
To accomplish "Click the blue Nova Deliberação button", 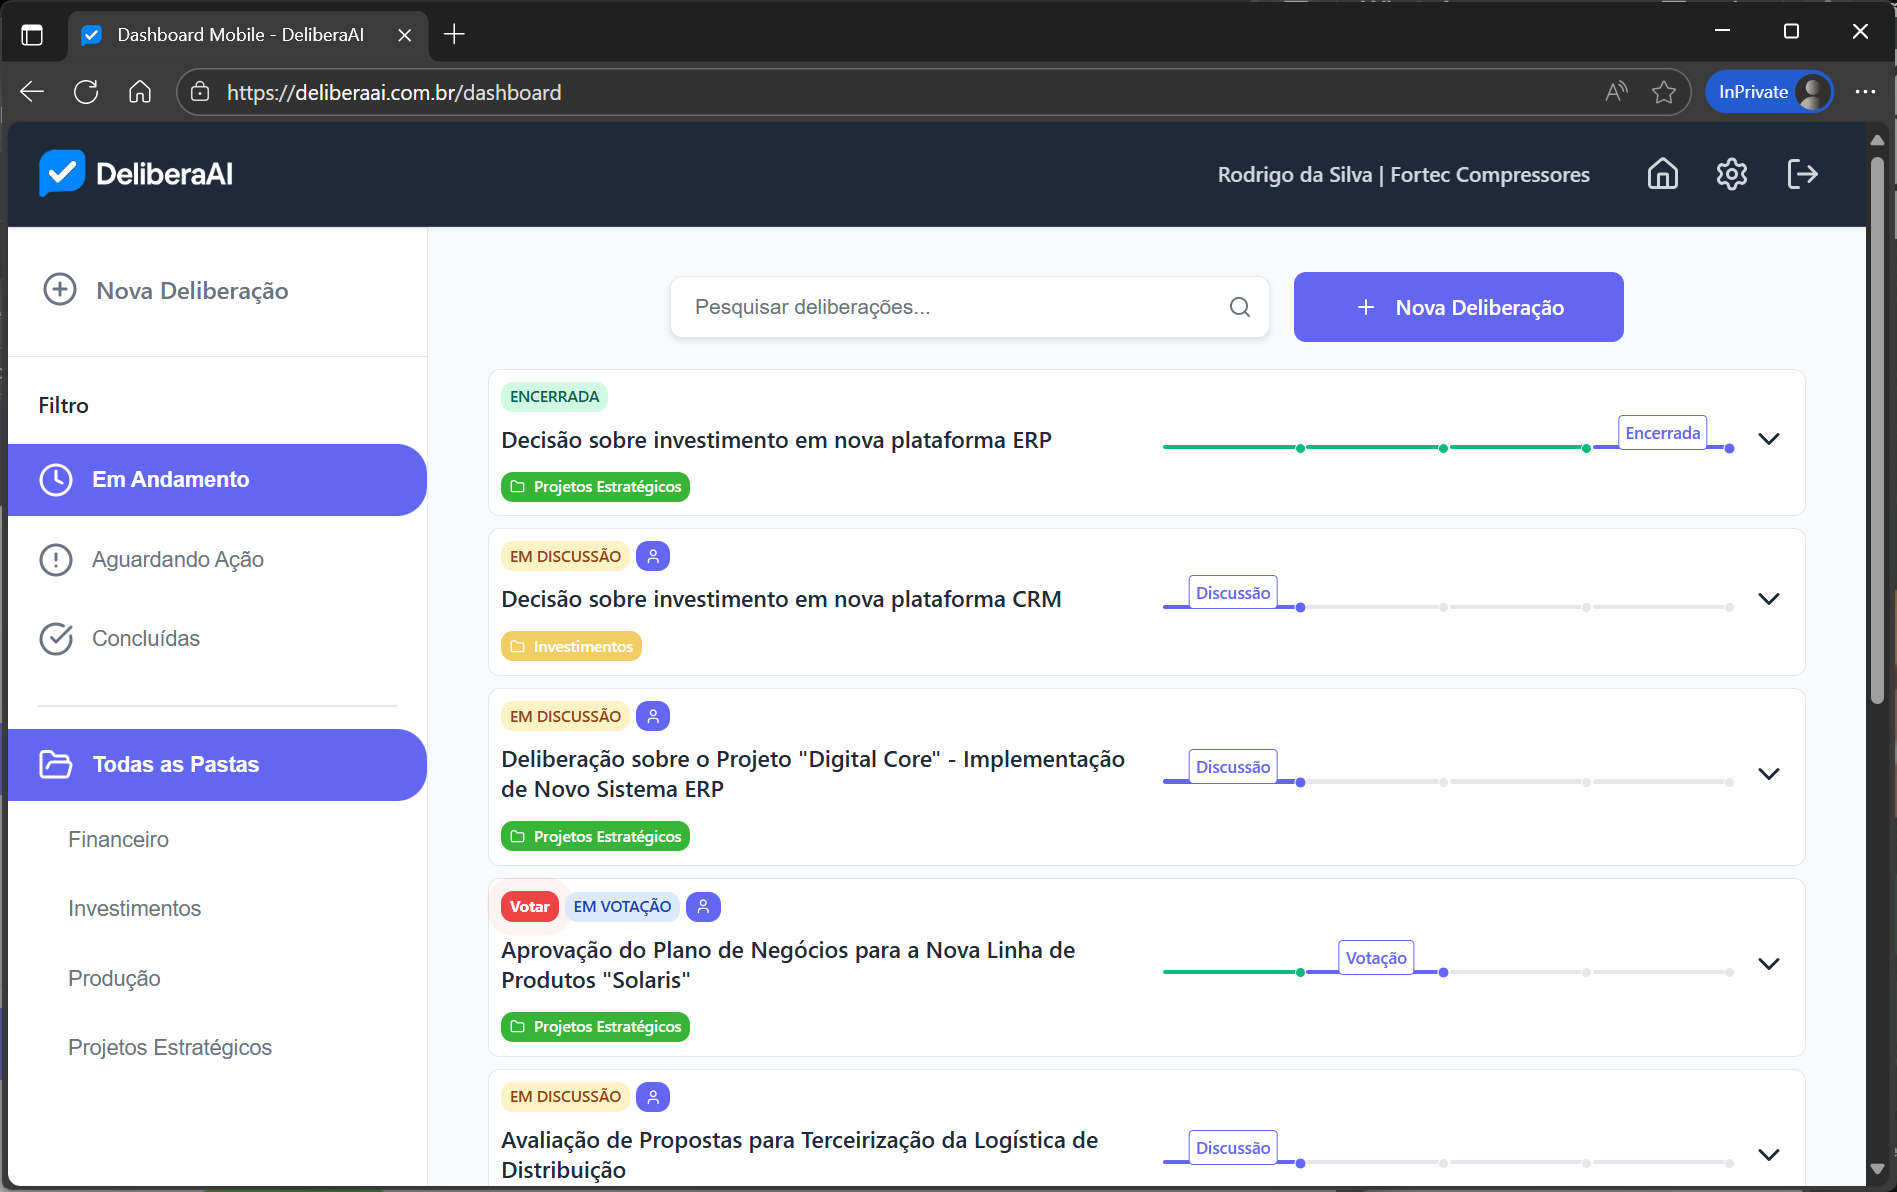I will pos(1458,307).
